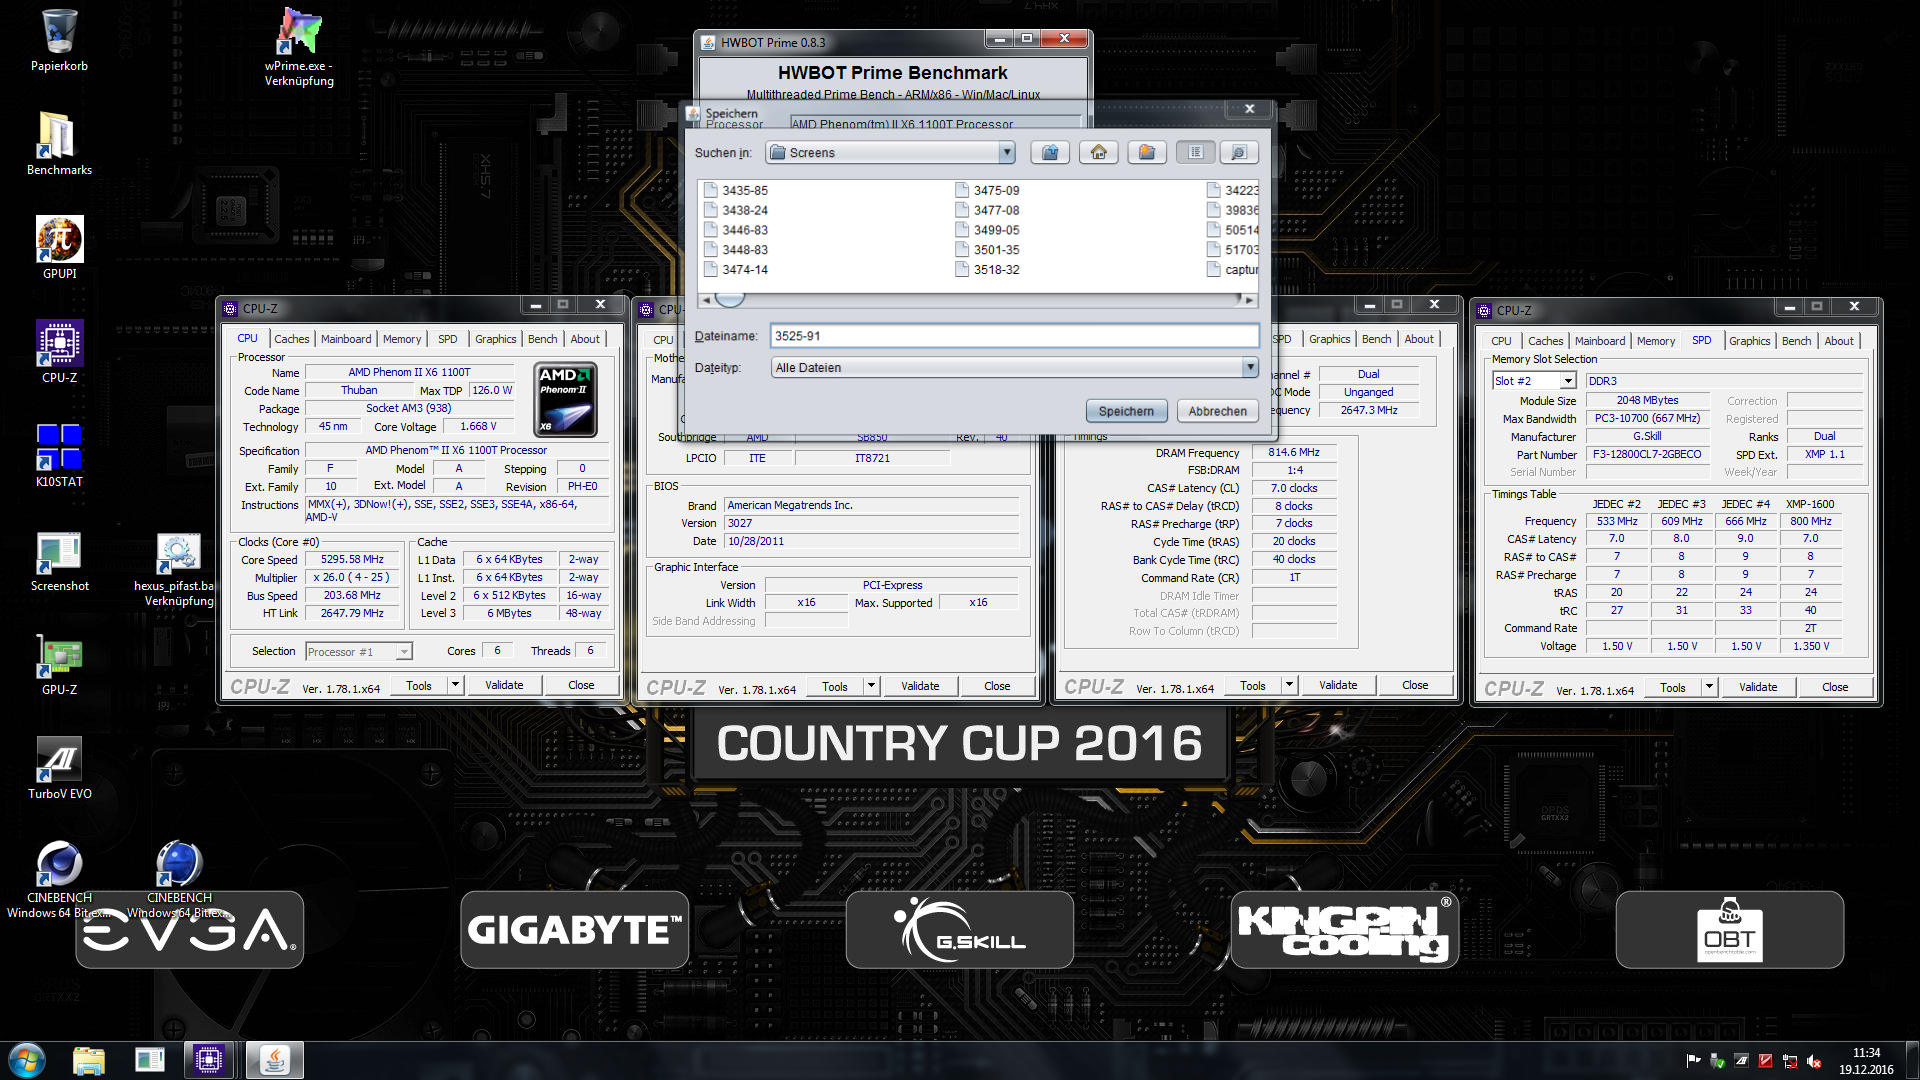The image size is (1920, 1080).
Task: Switch save dialog to list view
Action: [x=1196, y=152]
